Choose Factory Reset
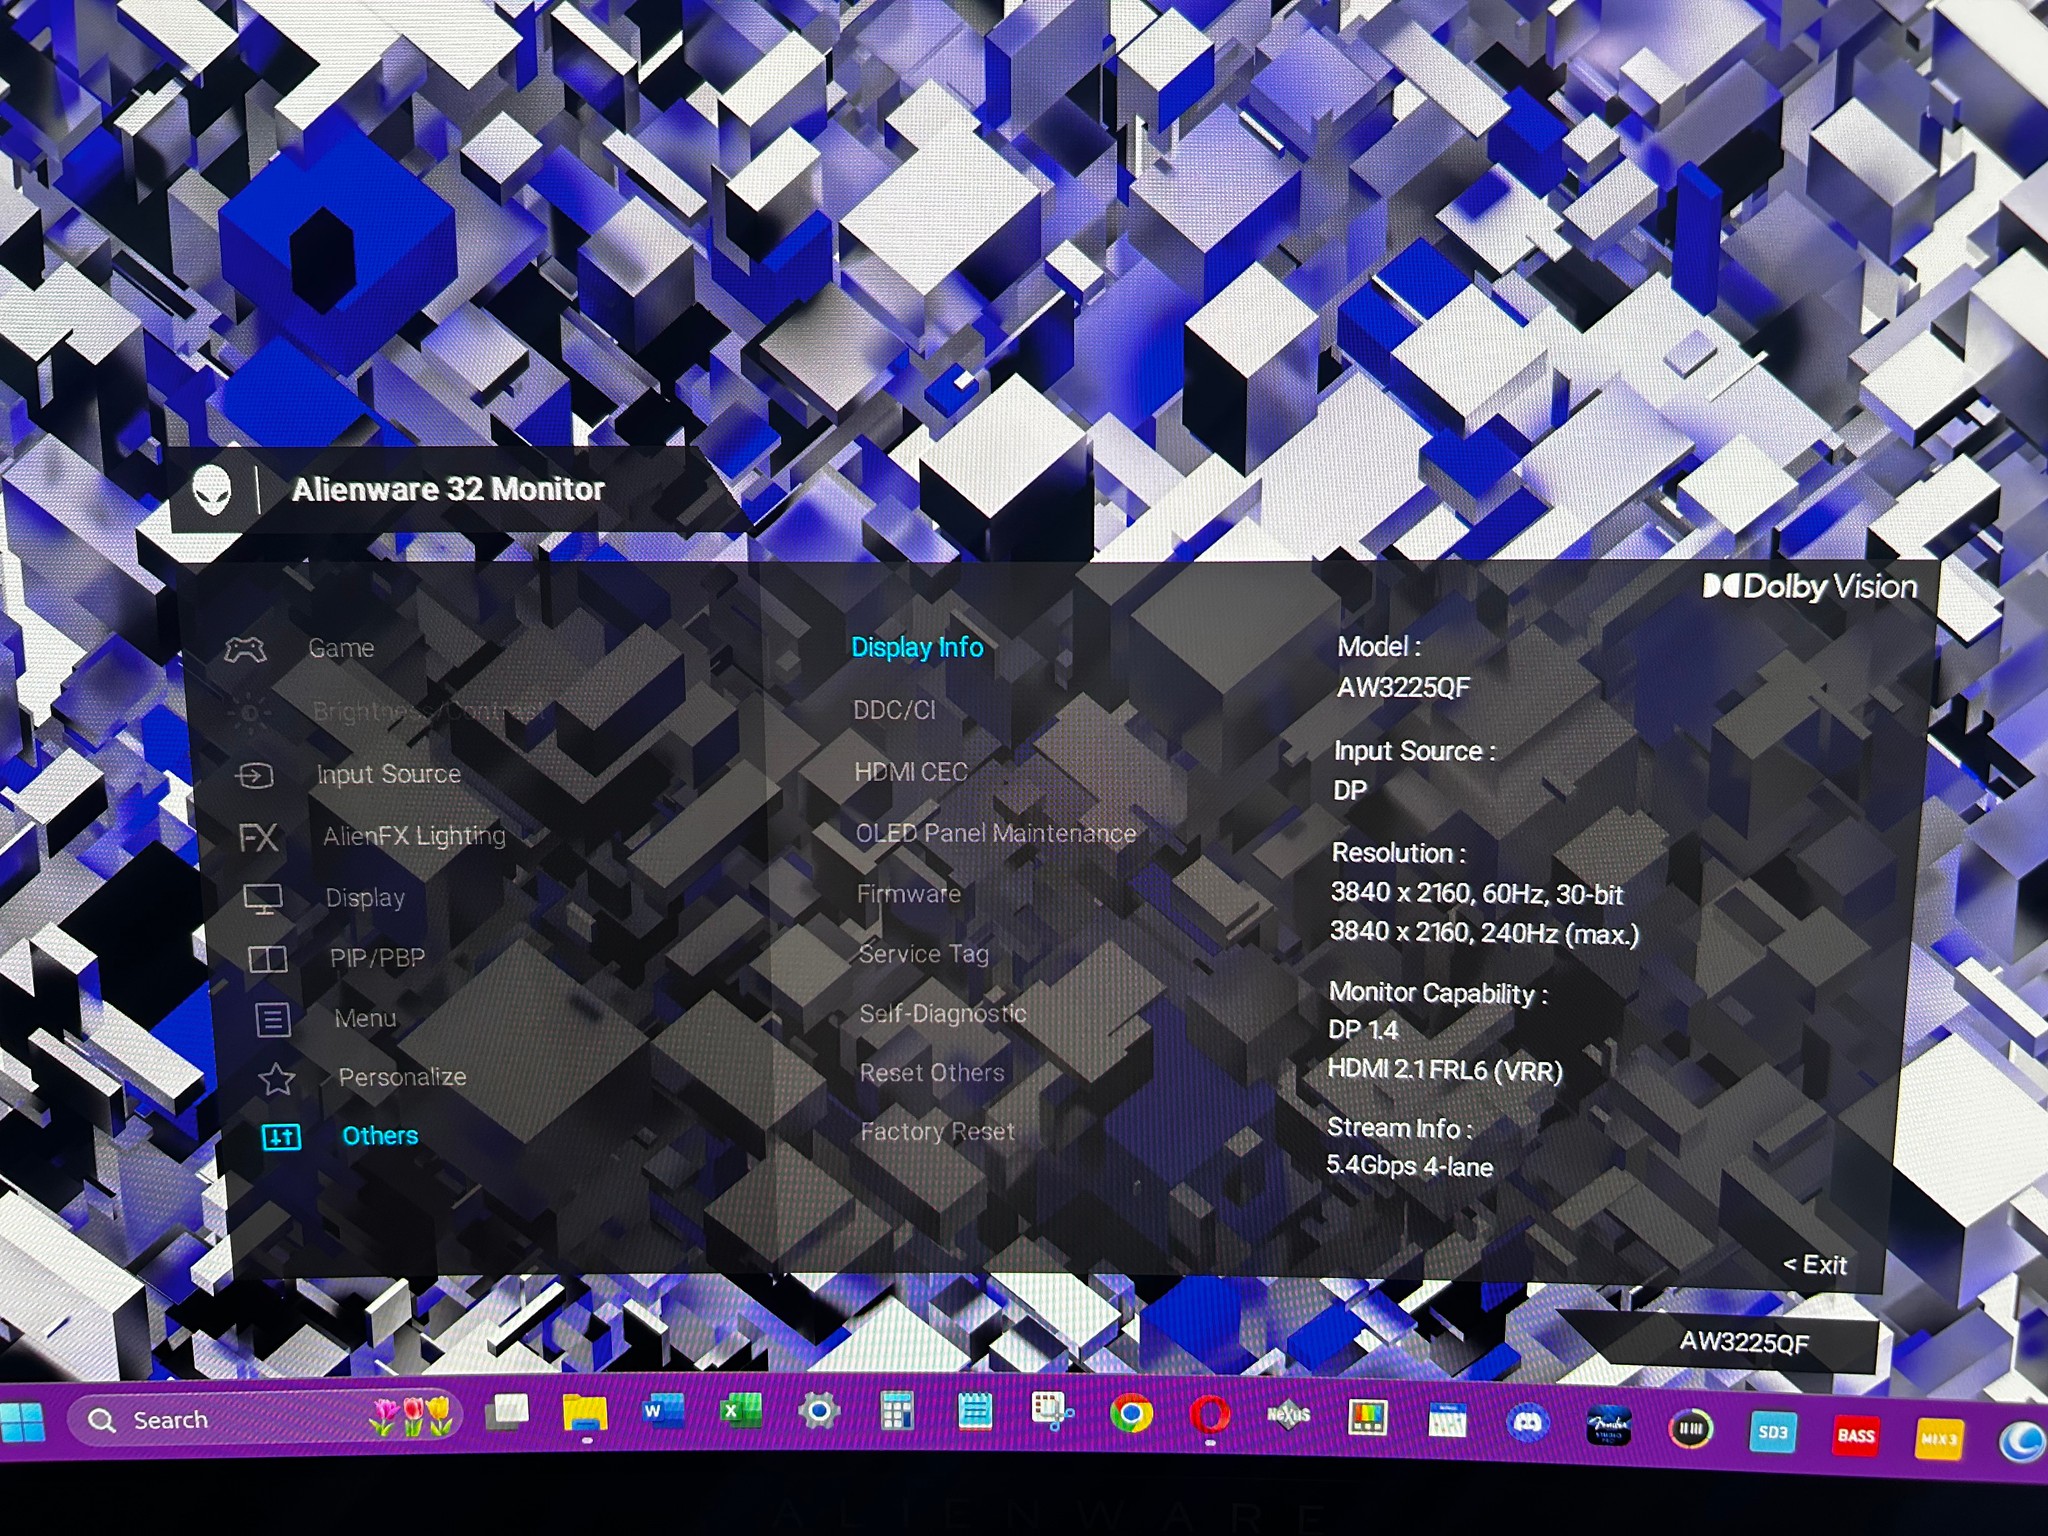 click(x=938, y=1132)
